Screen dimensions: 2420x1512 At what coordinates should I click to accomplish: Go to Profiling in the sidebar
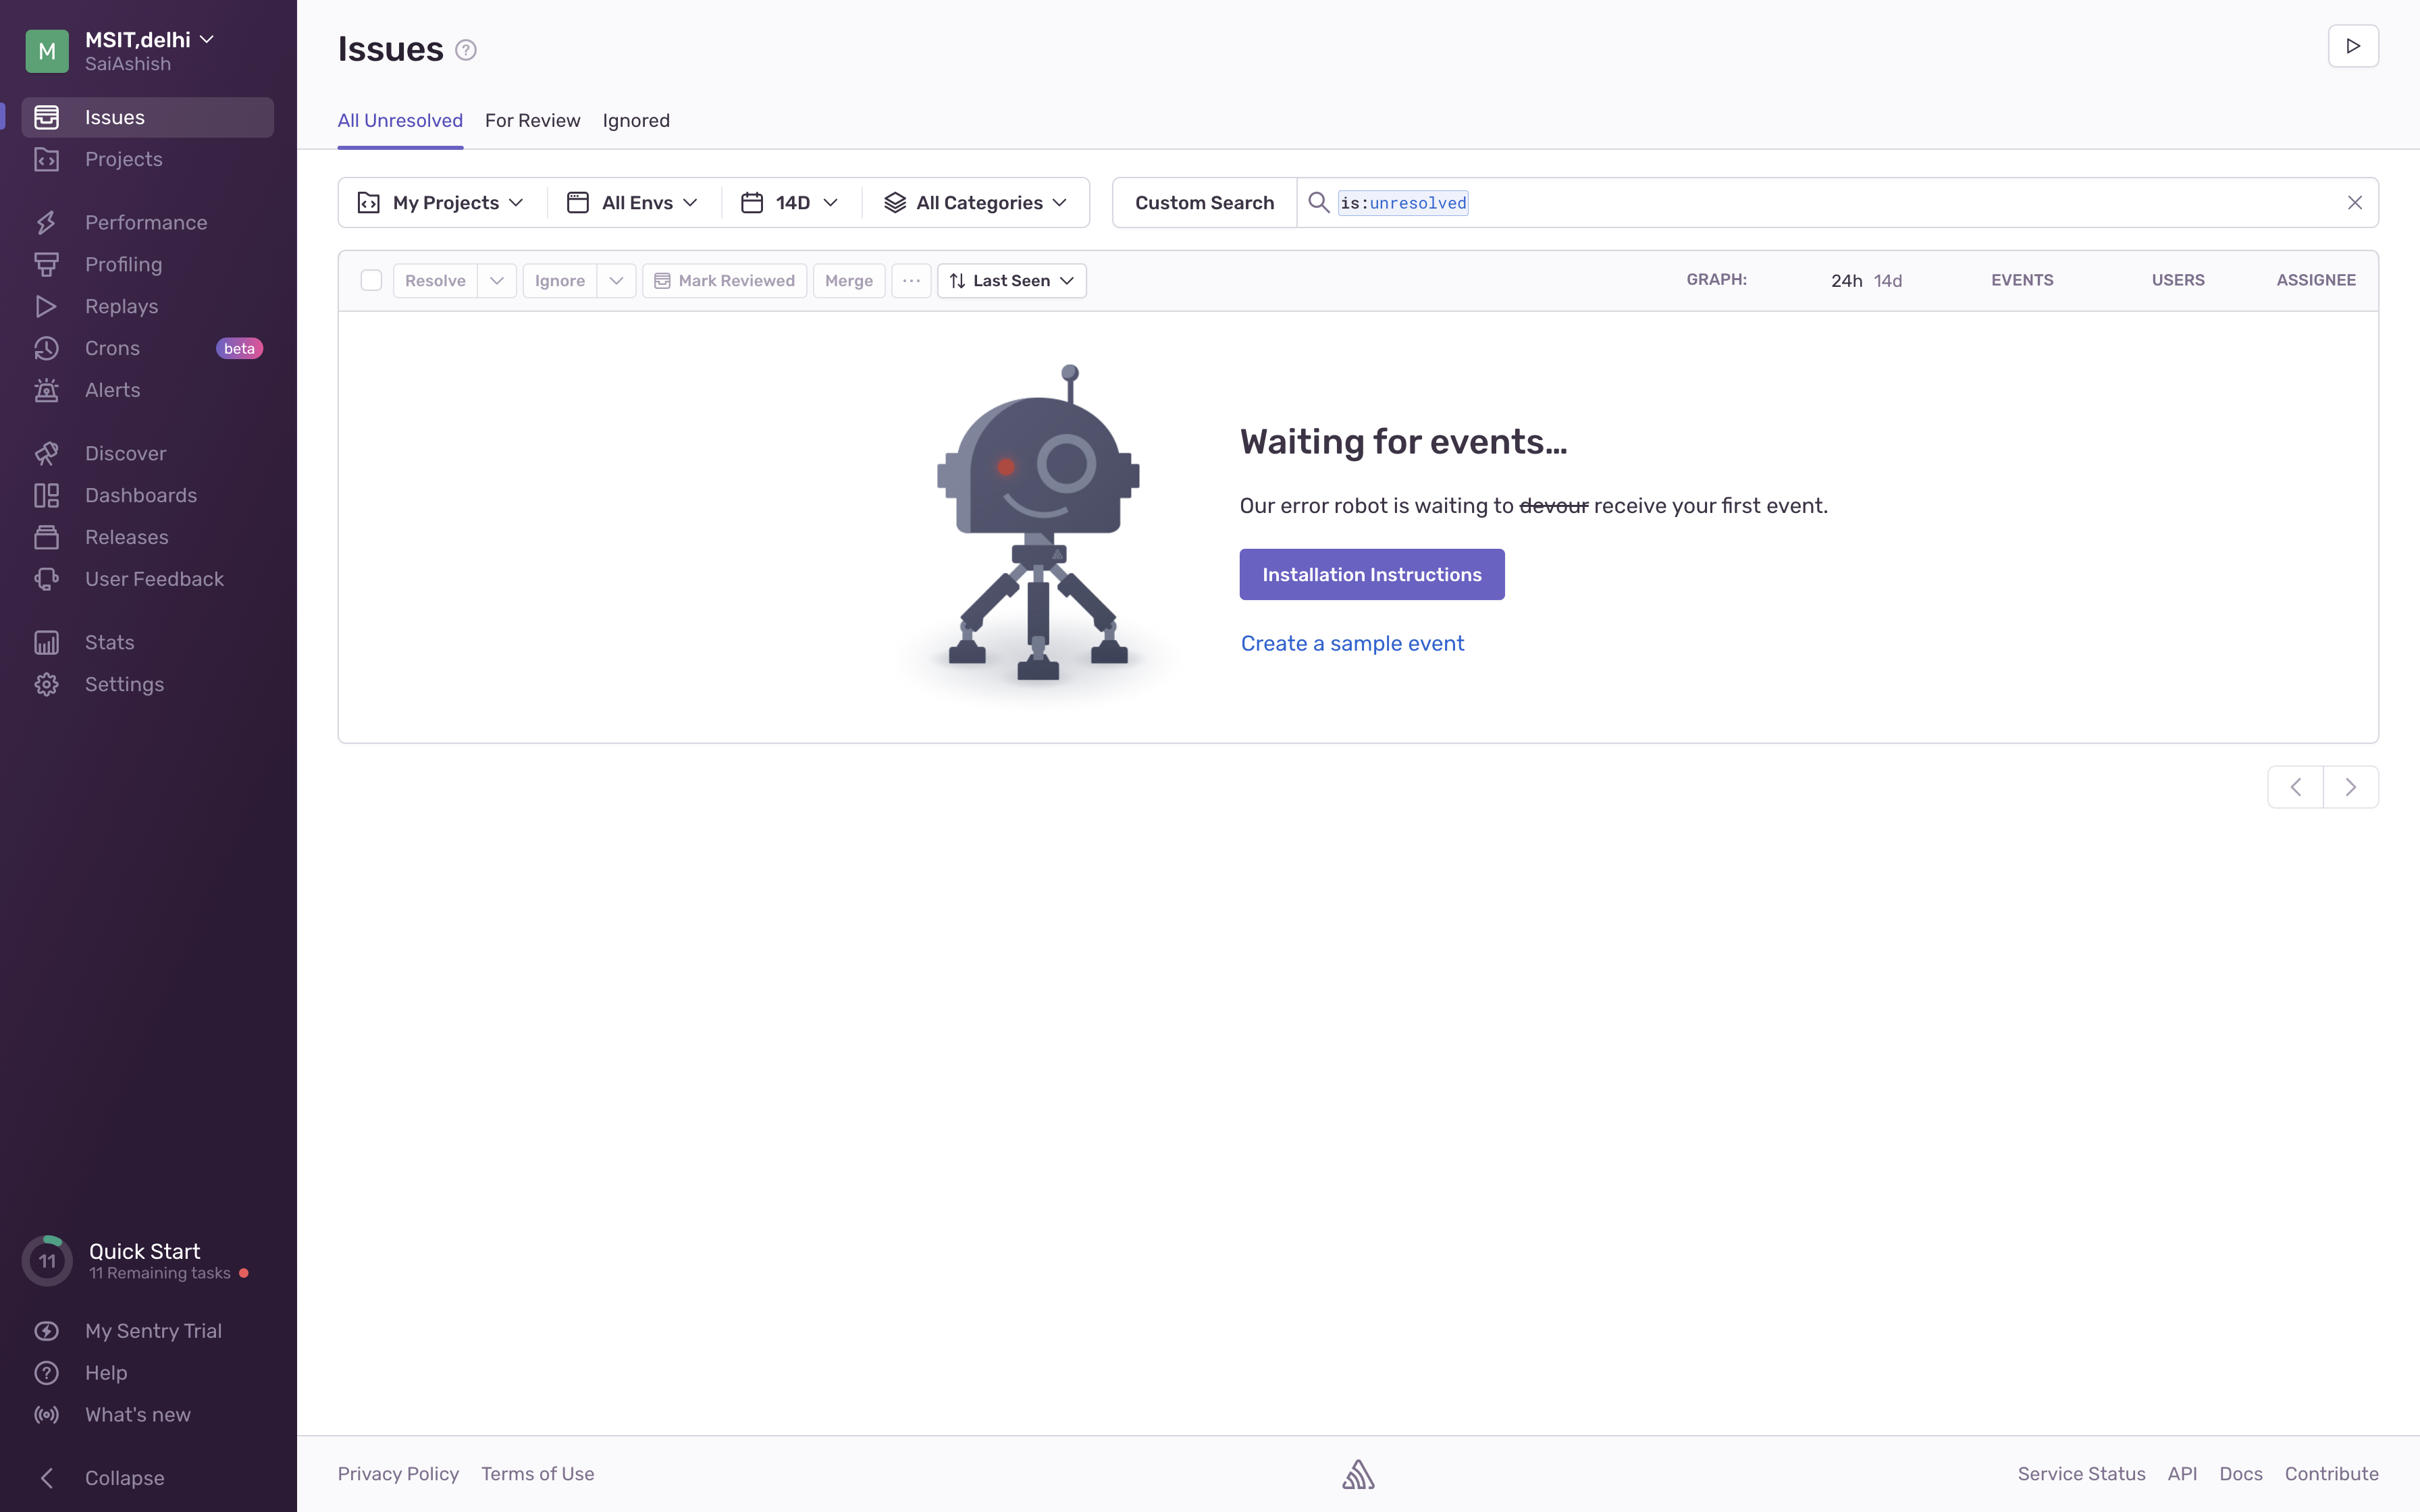coord(122,264)
